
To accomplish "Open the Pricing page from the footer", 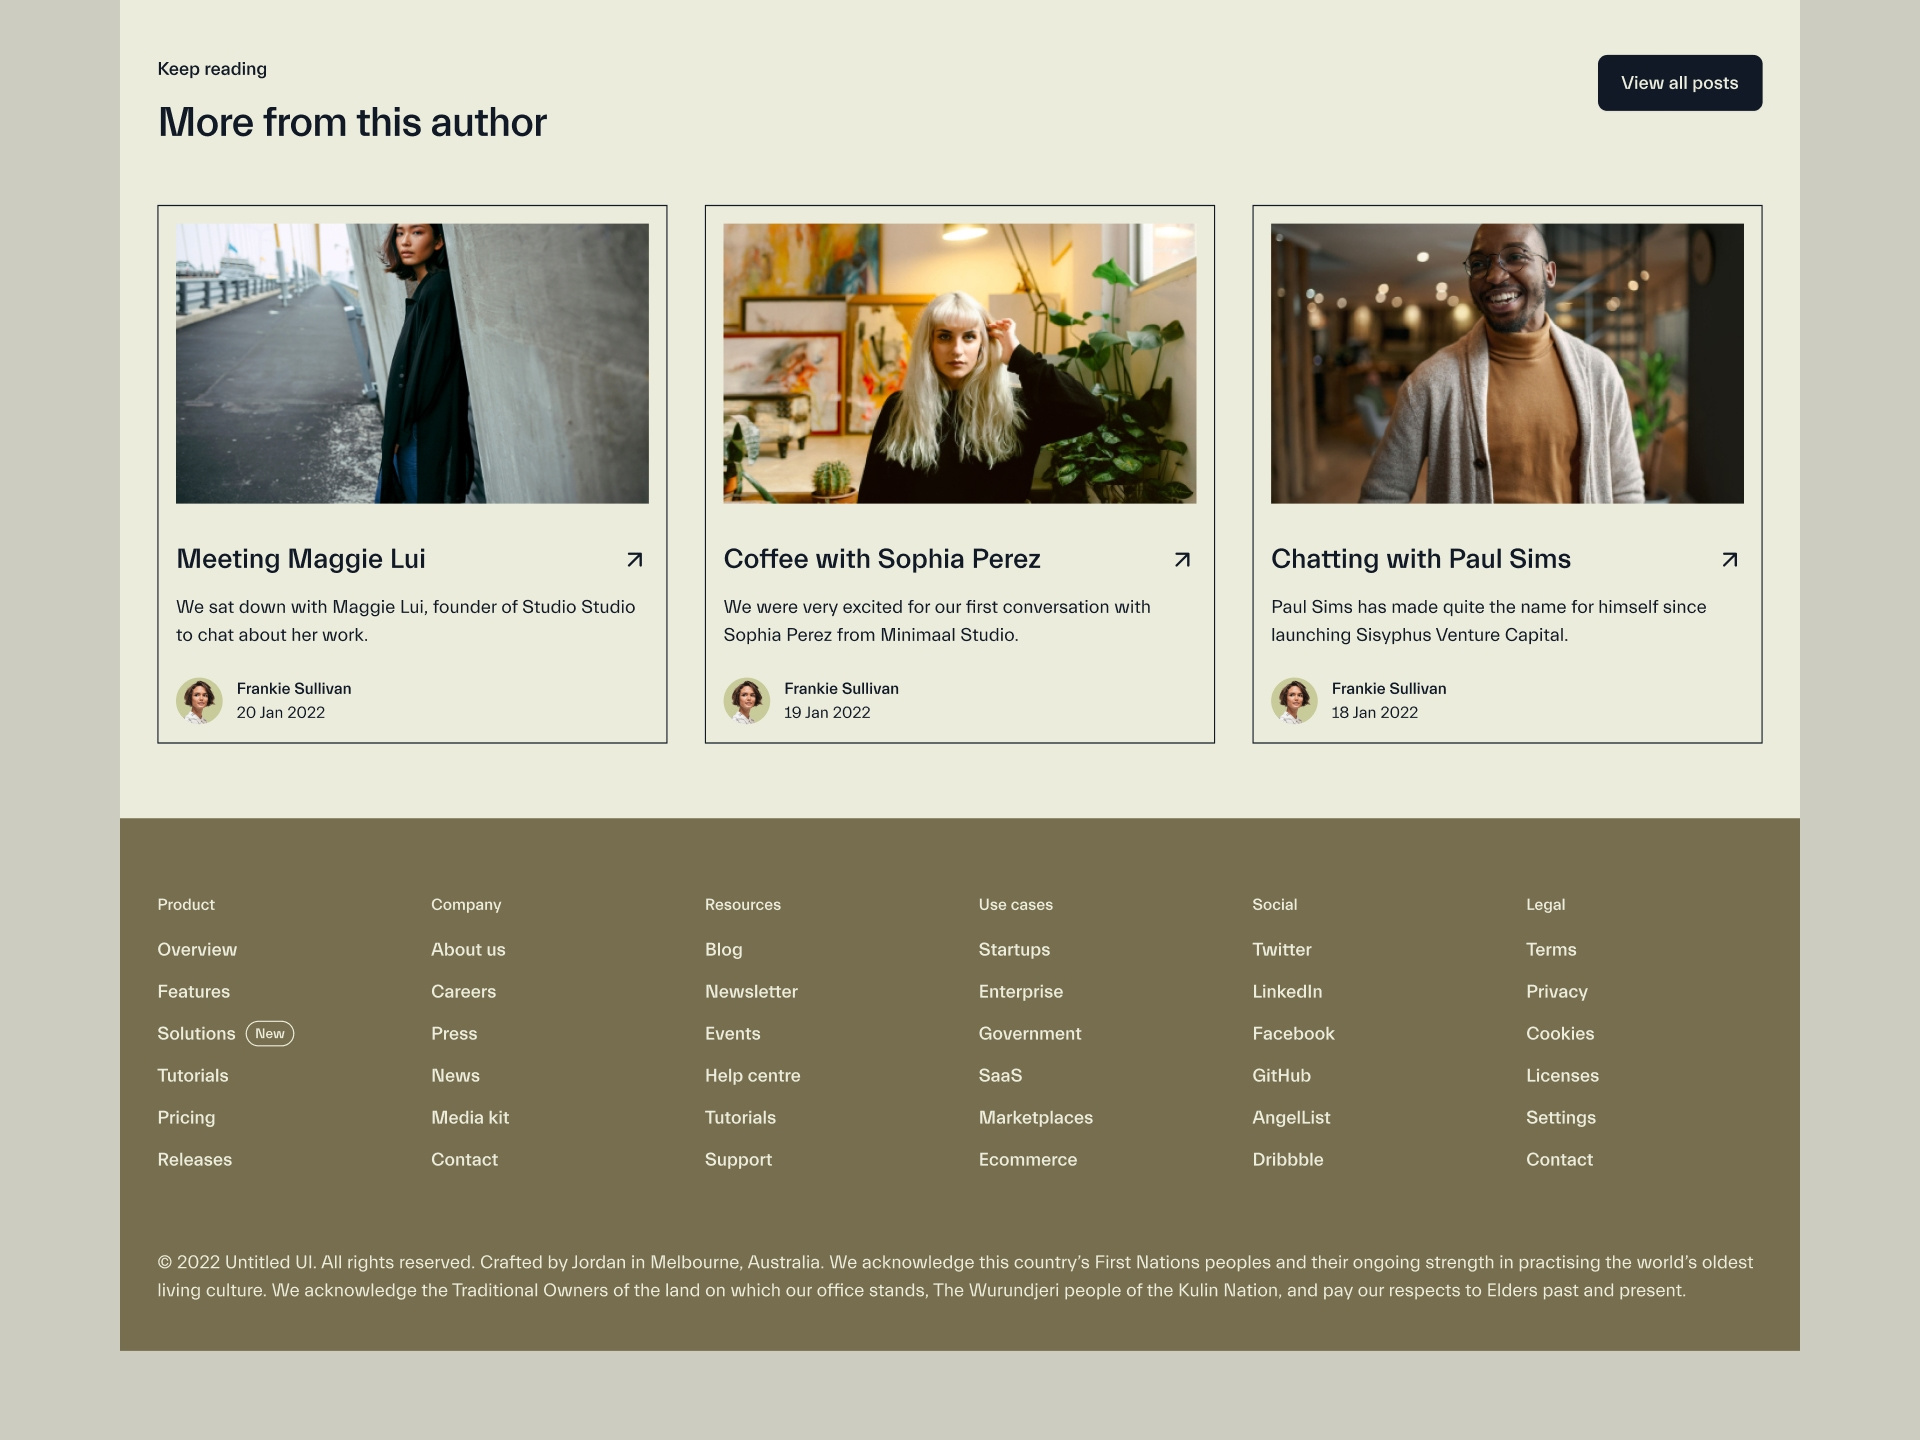I will (x=186, y=1117).
